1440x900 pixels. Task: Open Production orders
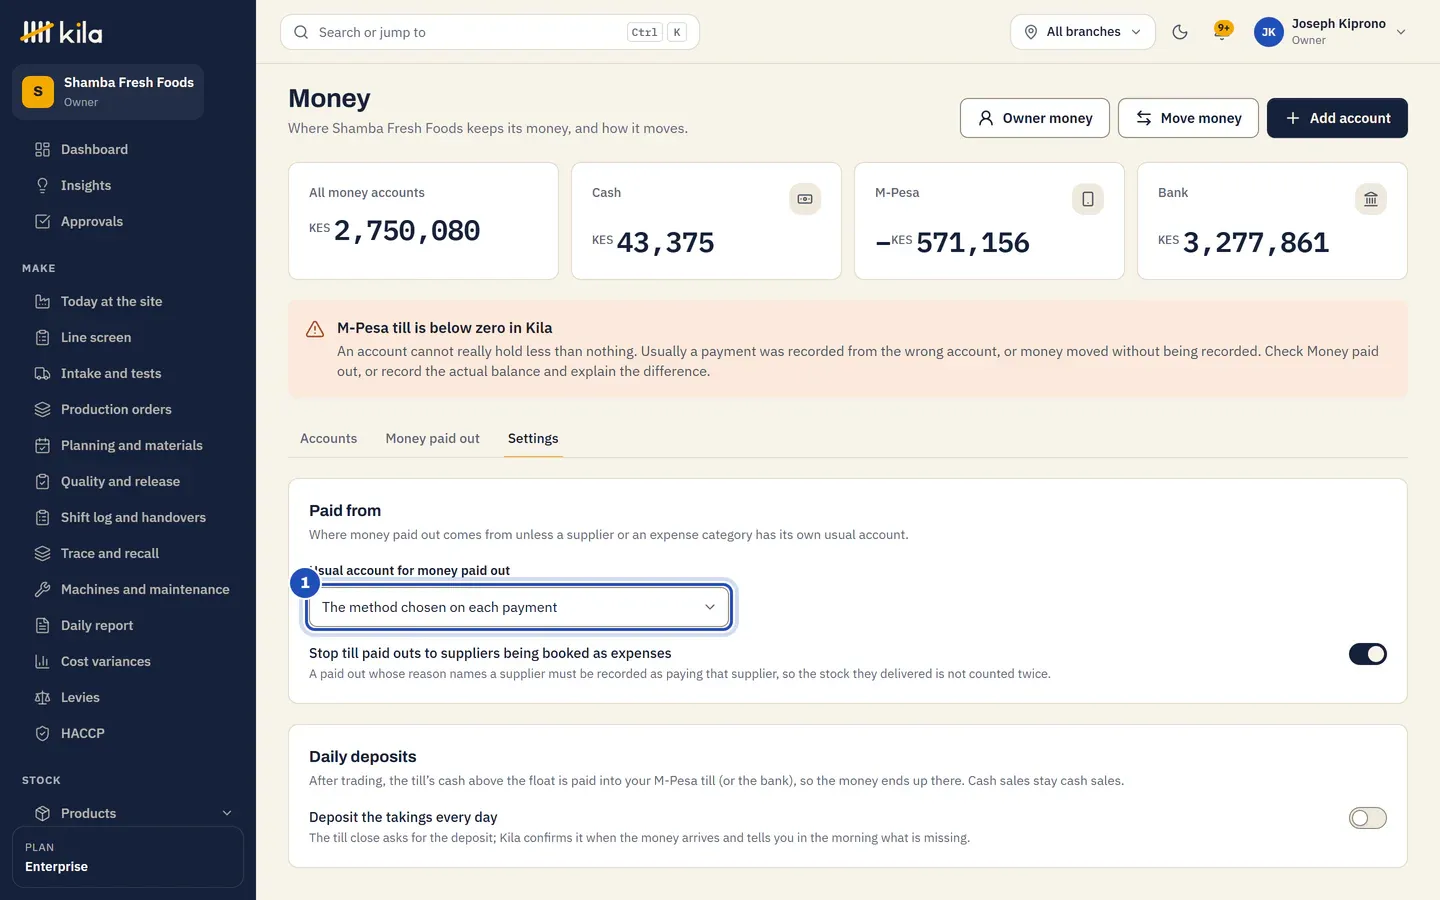point(128,409)
